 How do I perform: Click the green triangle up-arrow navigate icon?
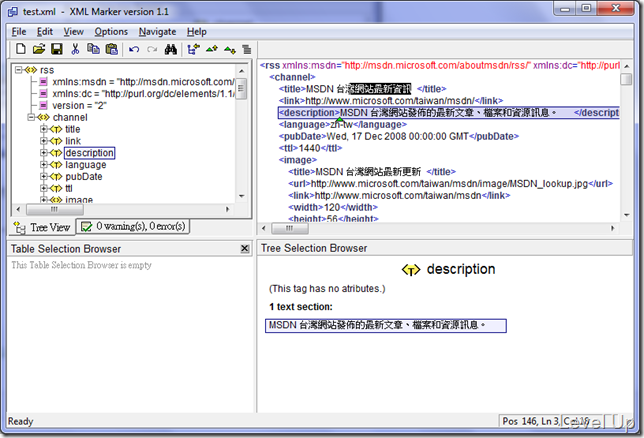pos(212,50)
